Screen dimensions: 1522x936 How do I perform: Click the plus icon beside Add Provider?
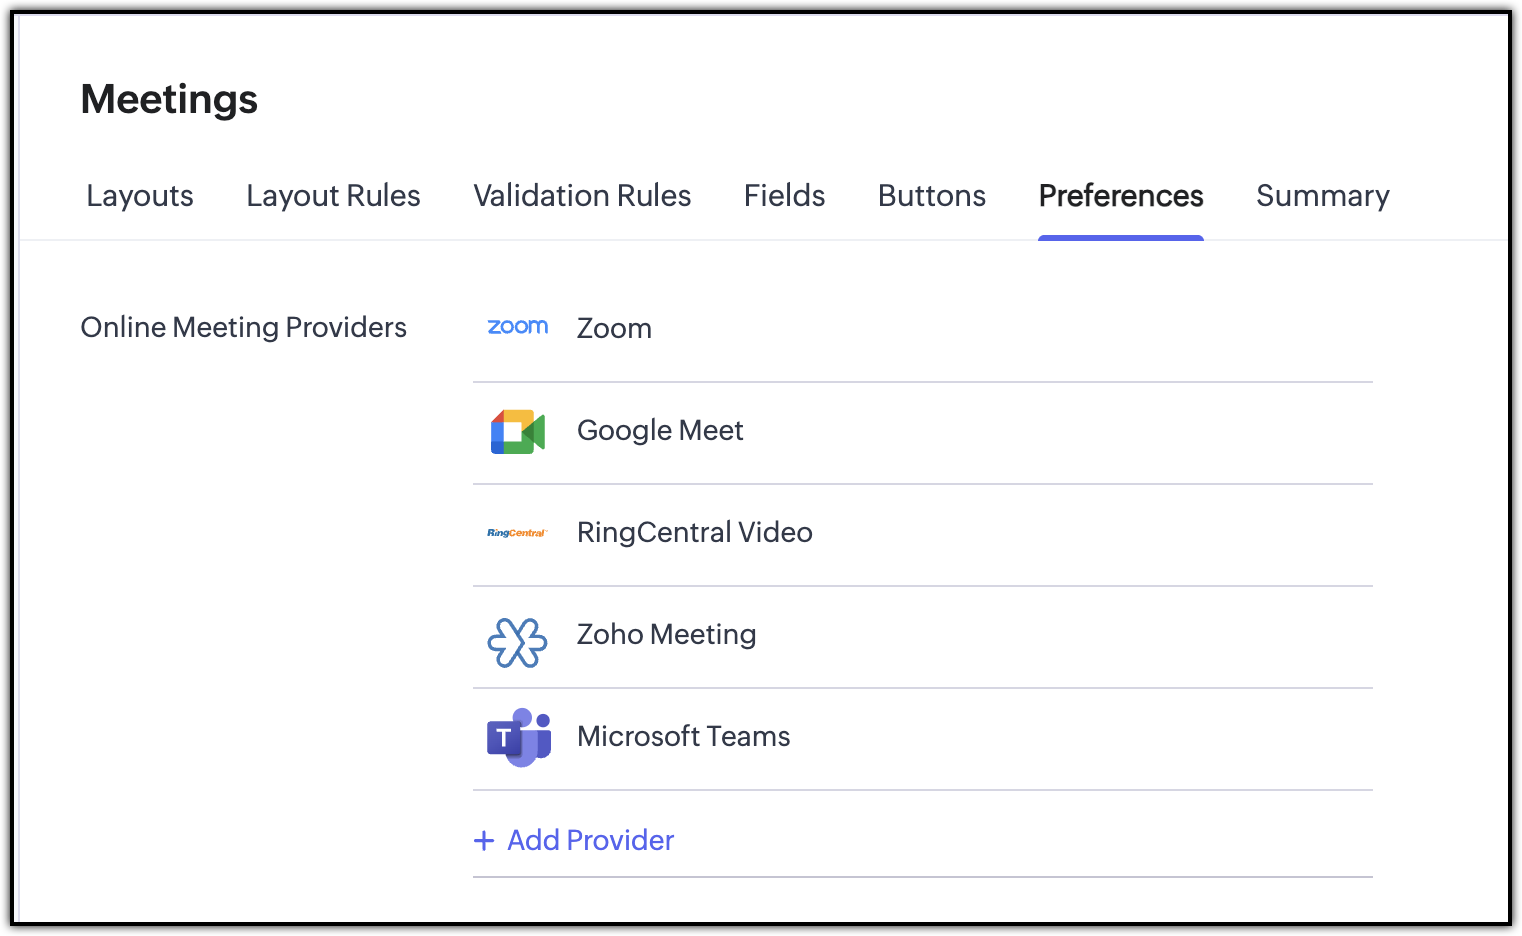484,841
